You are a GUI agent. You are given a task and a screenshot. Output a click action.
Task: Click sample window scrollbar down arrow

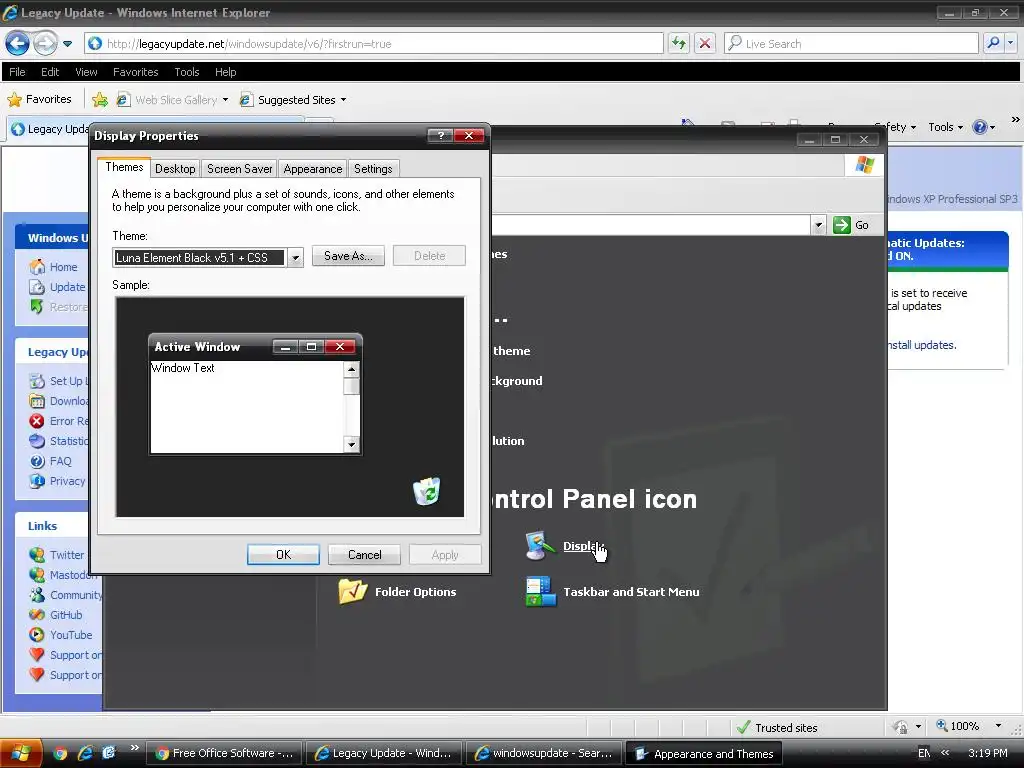pos(351,445)
